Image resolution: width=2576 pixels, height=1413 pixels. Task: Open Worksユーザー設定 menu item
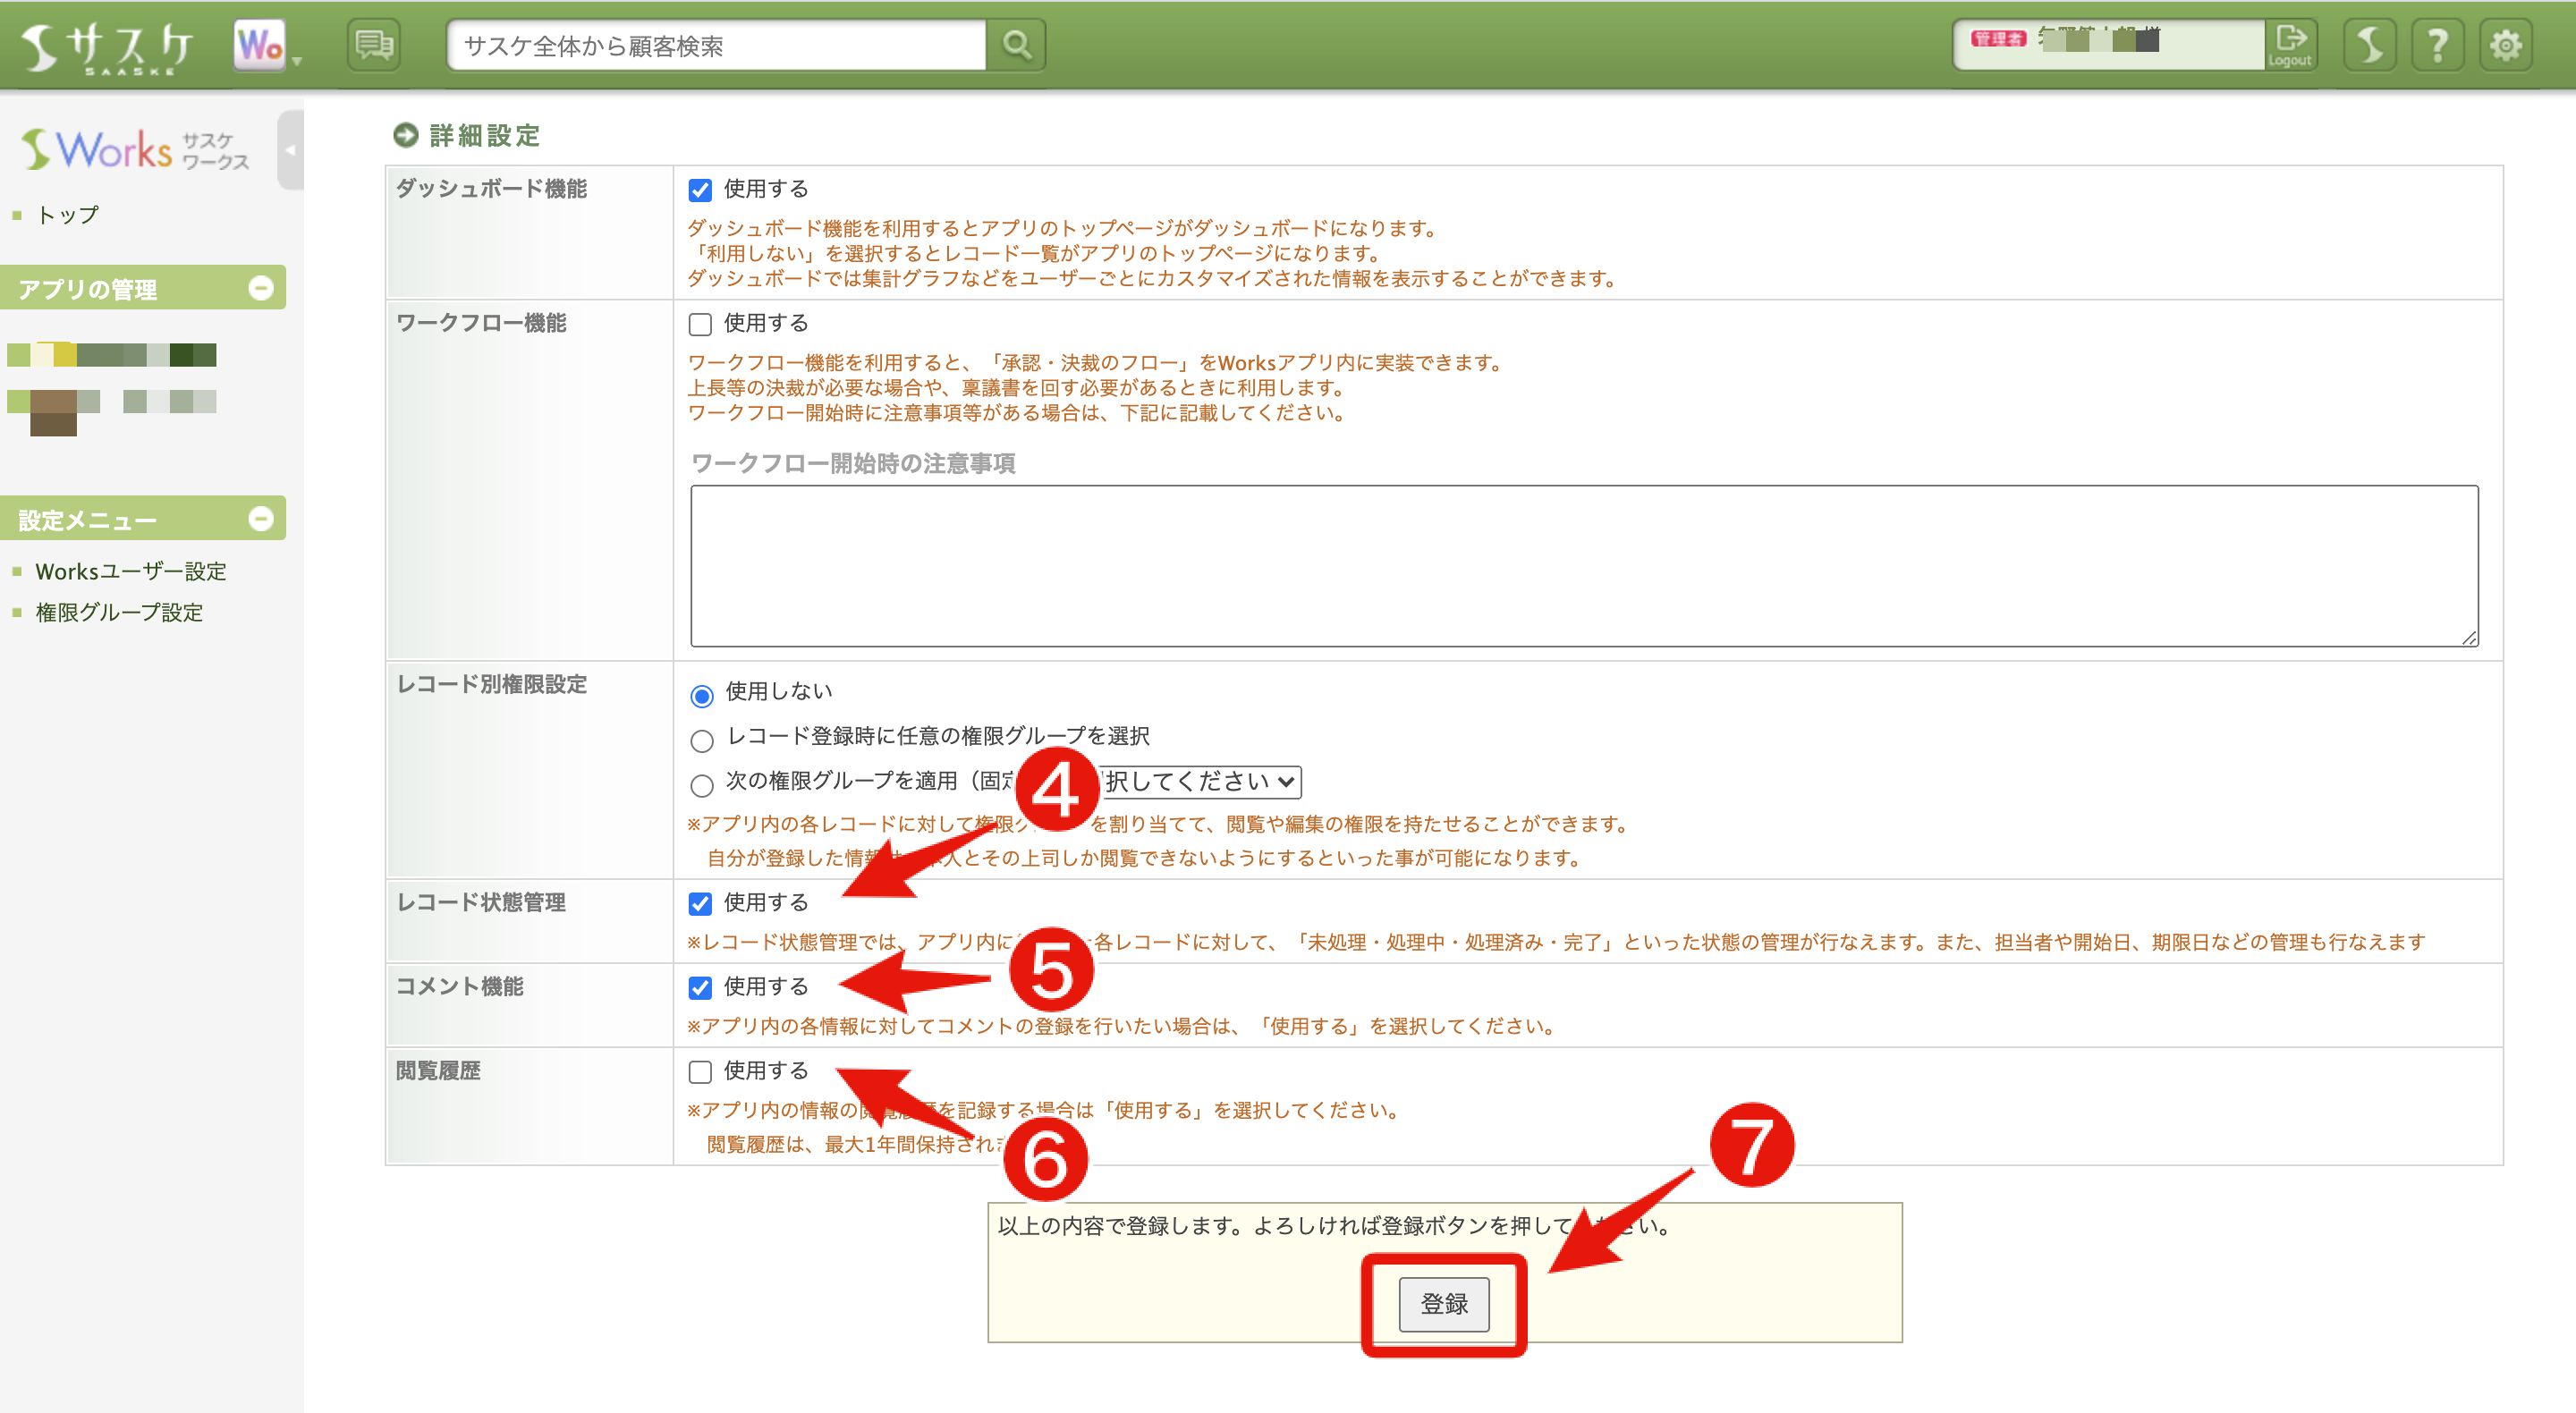pos(131,571)
